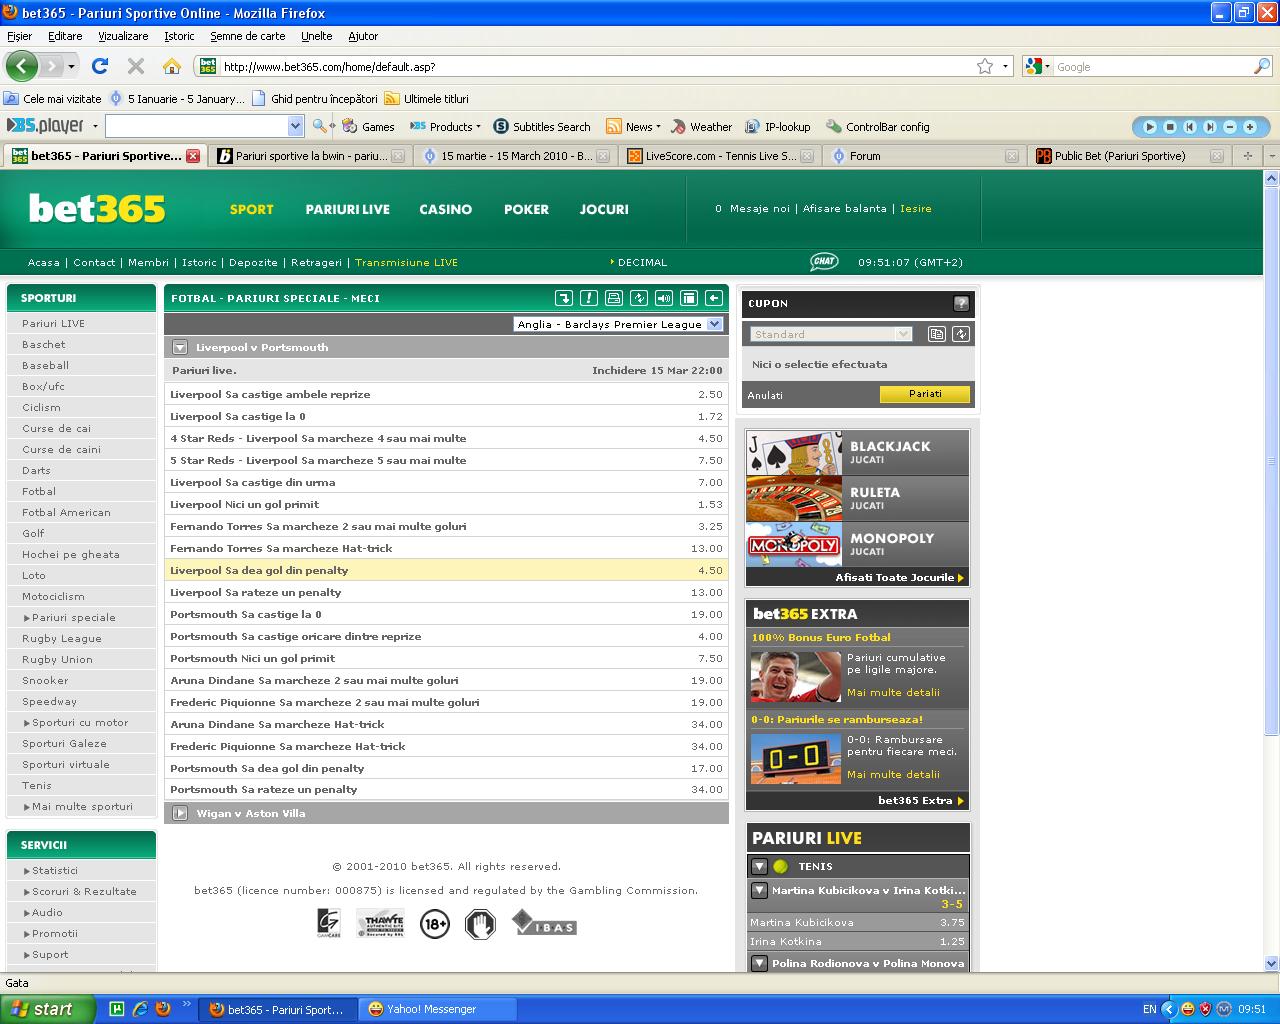Click the print icon in Fotbal header
Screen dimensions: 1280x1024
pyautogui.click(x=614, y=298)
